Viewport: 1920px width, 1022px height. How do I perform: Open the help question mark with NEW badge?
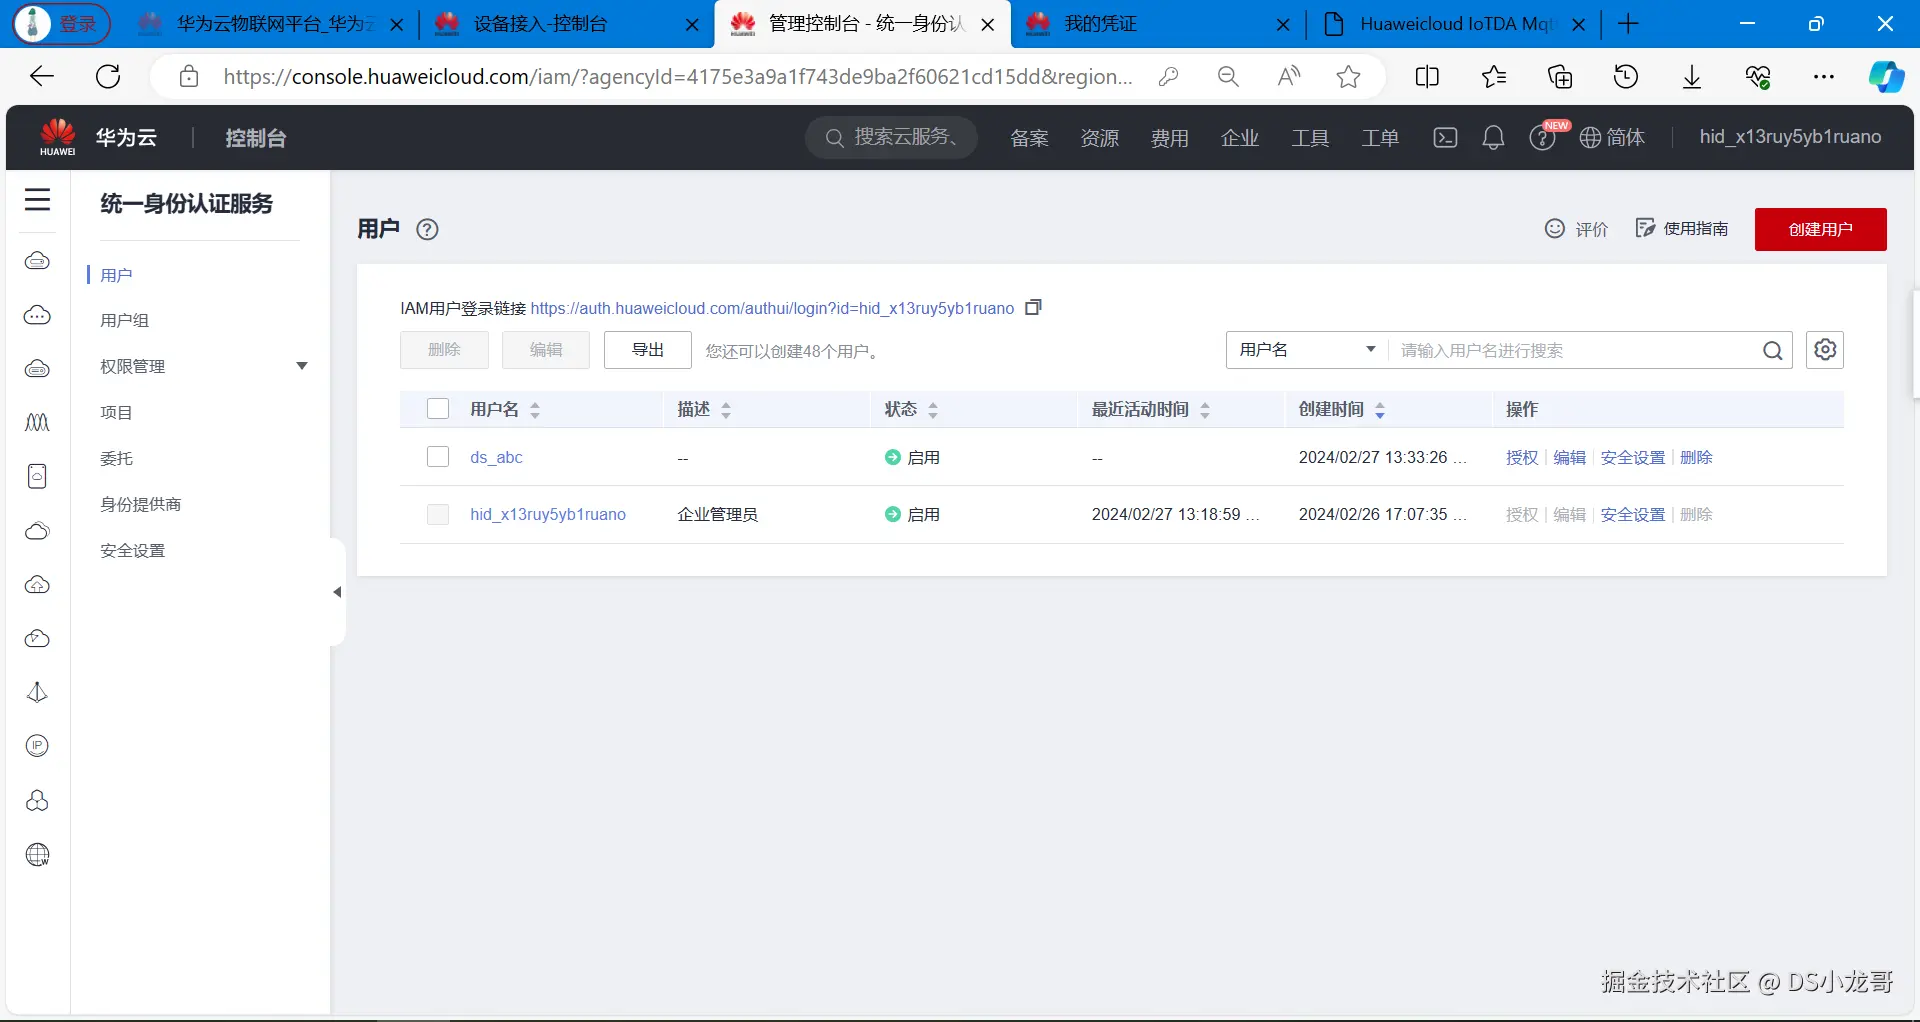point(1543,137)
